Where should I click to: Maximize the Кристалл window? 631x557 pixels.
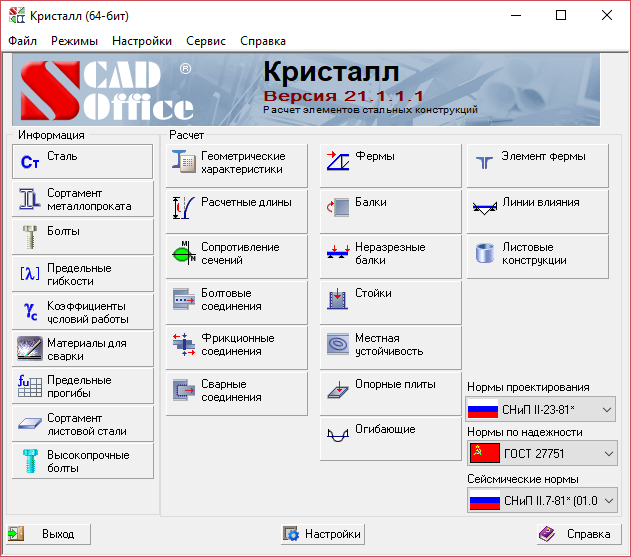561,16
